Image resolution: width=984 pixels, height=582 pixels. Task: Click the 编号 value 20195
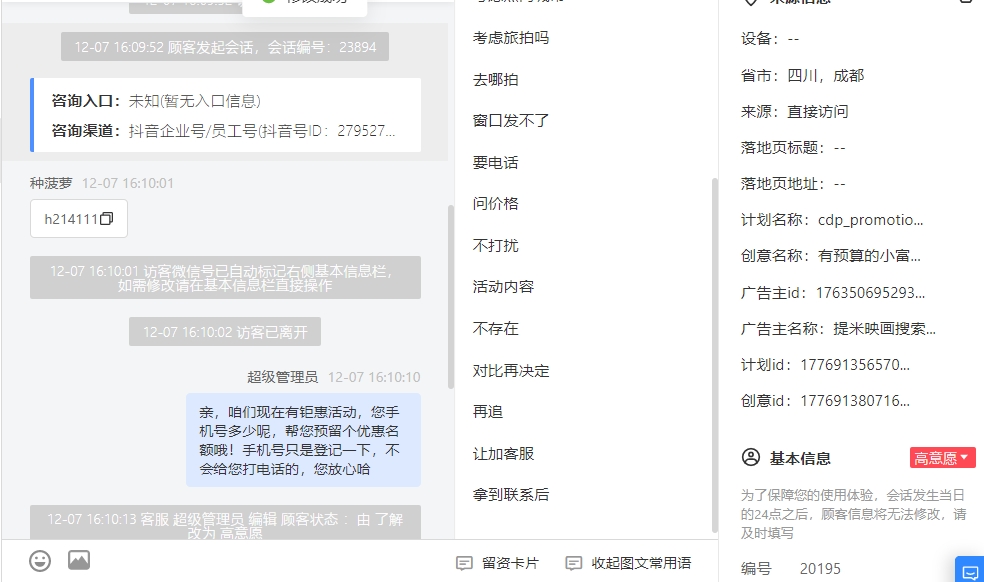(x=820, y=569)
